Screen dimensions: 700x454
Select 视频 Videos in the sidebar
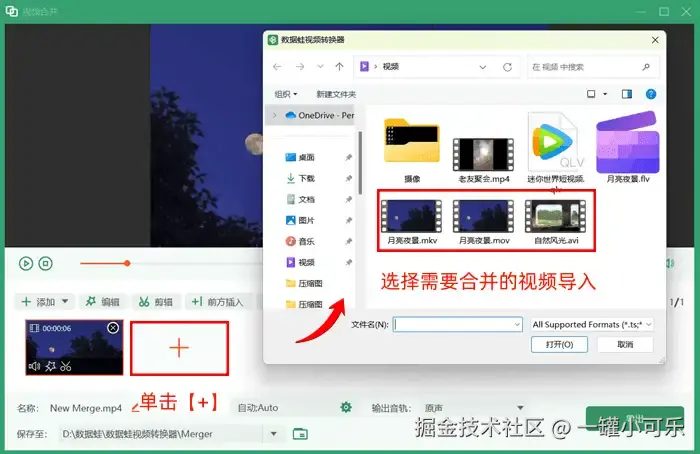[300, 262]
